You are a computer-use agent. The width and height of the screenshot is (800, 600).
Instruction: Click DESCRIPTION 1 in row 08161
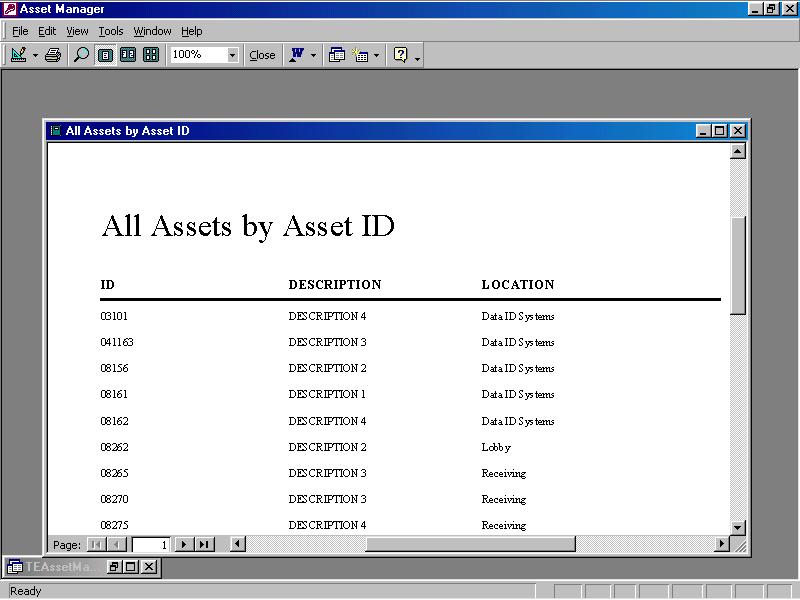tap(327, 394)
